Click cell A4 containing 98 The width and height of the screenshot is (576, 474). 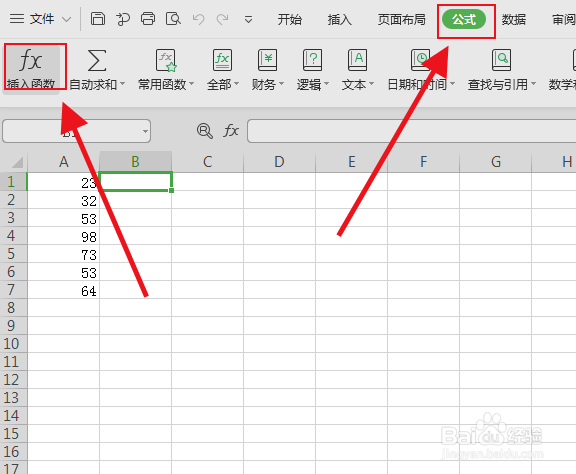64,236
